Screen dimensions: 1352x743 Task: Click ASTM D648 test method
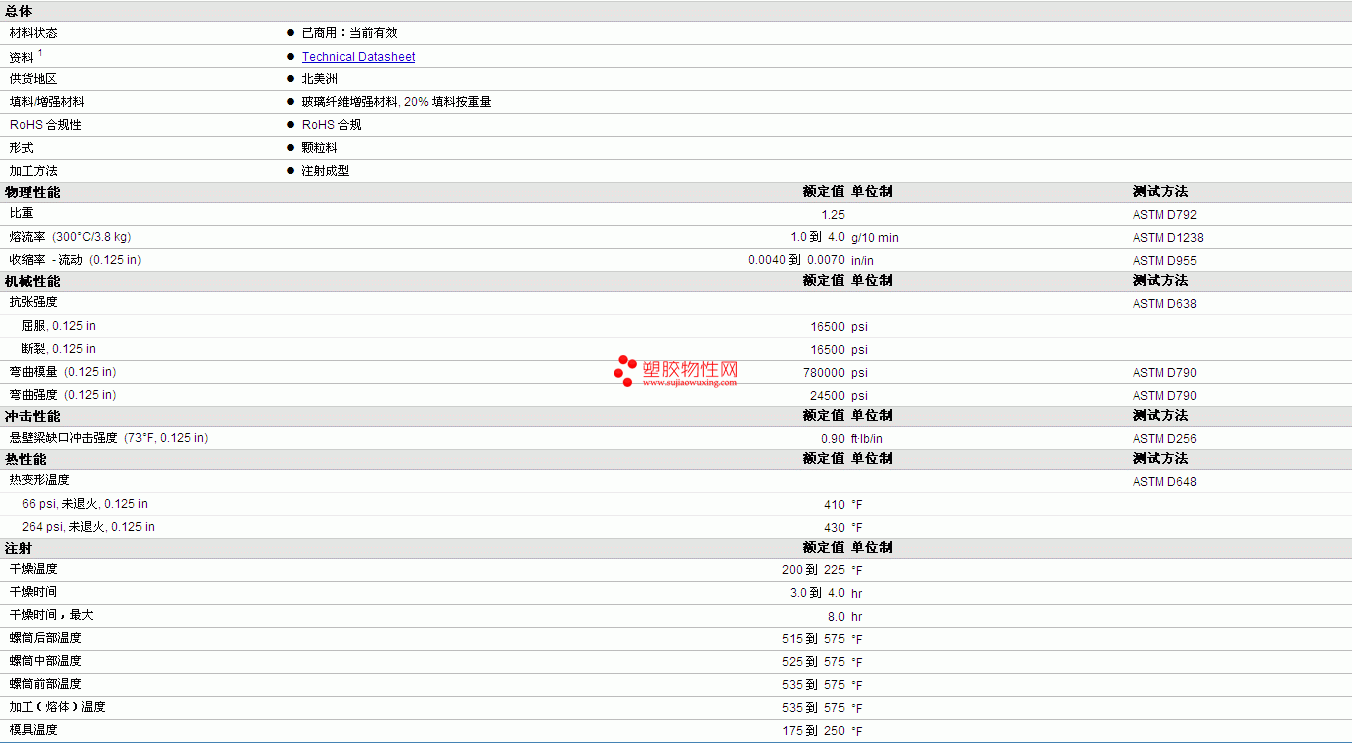(x=1164, y=482)
